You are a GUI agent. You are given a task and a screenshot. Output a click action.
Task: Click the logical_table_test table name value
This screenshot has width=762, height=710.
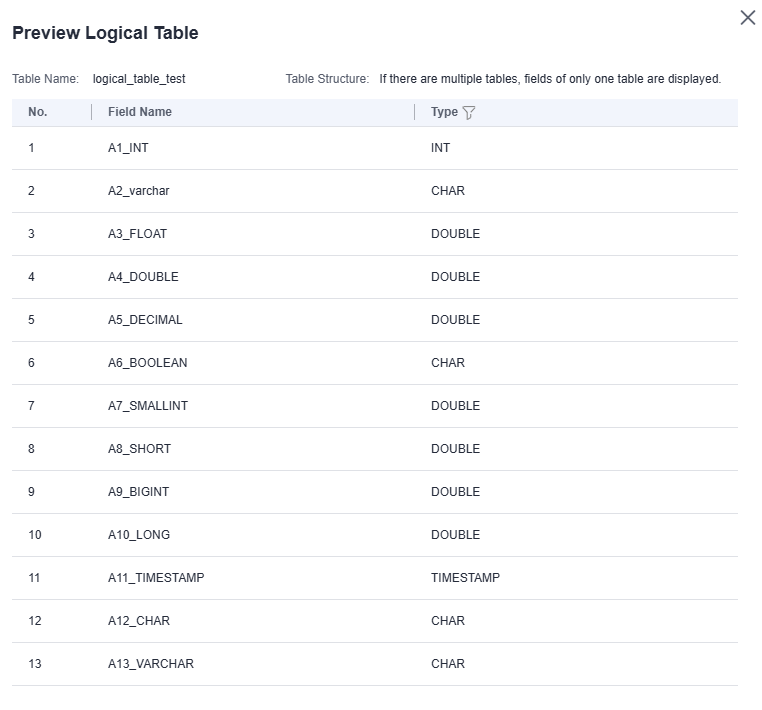click(139, 79)
